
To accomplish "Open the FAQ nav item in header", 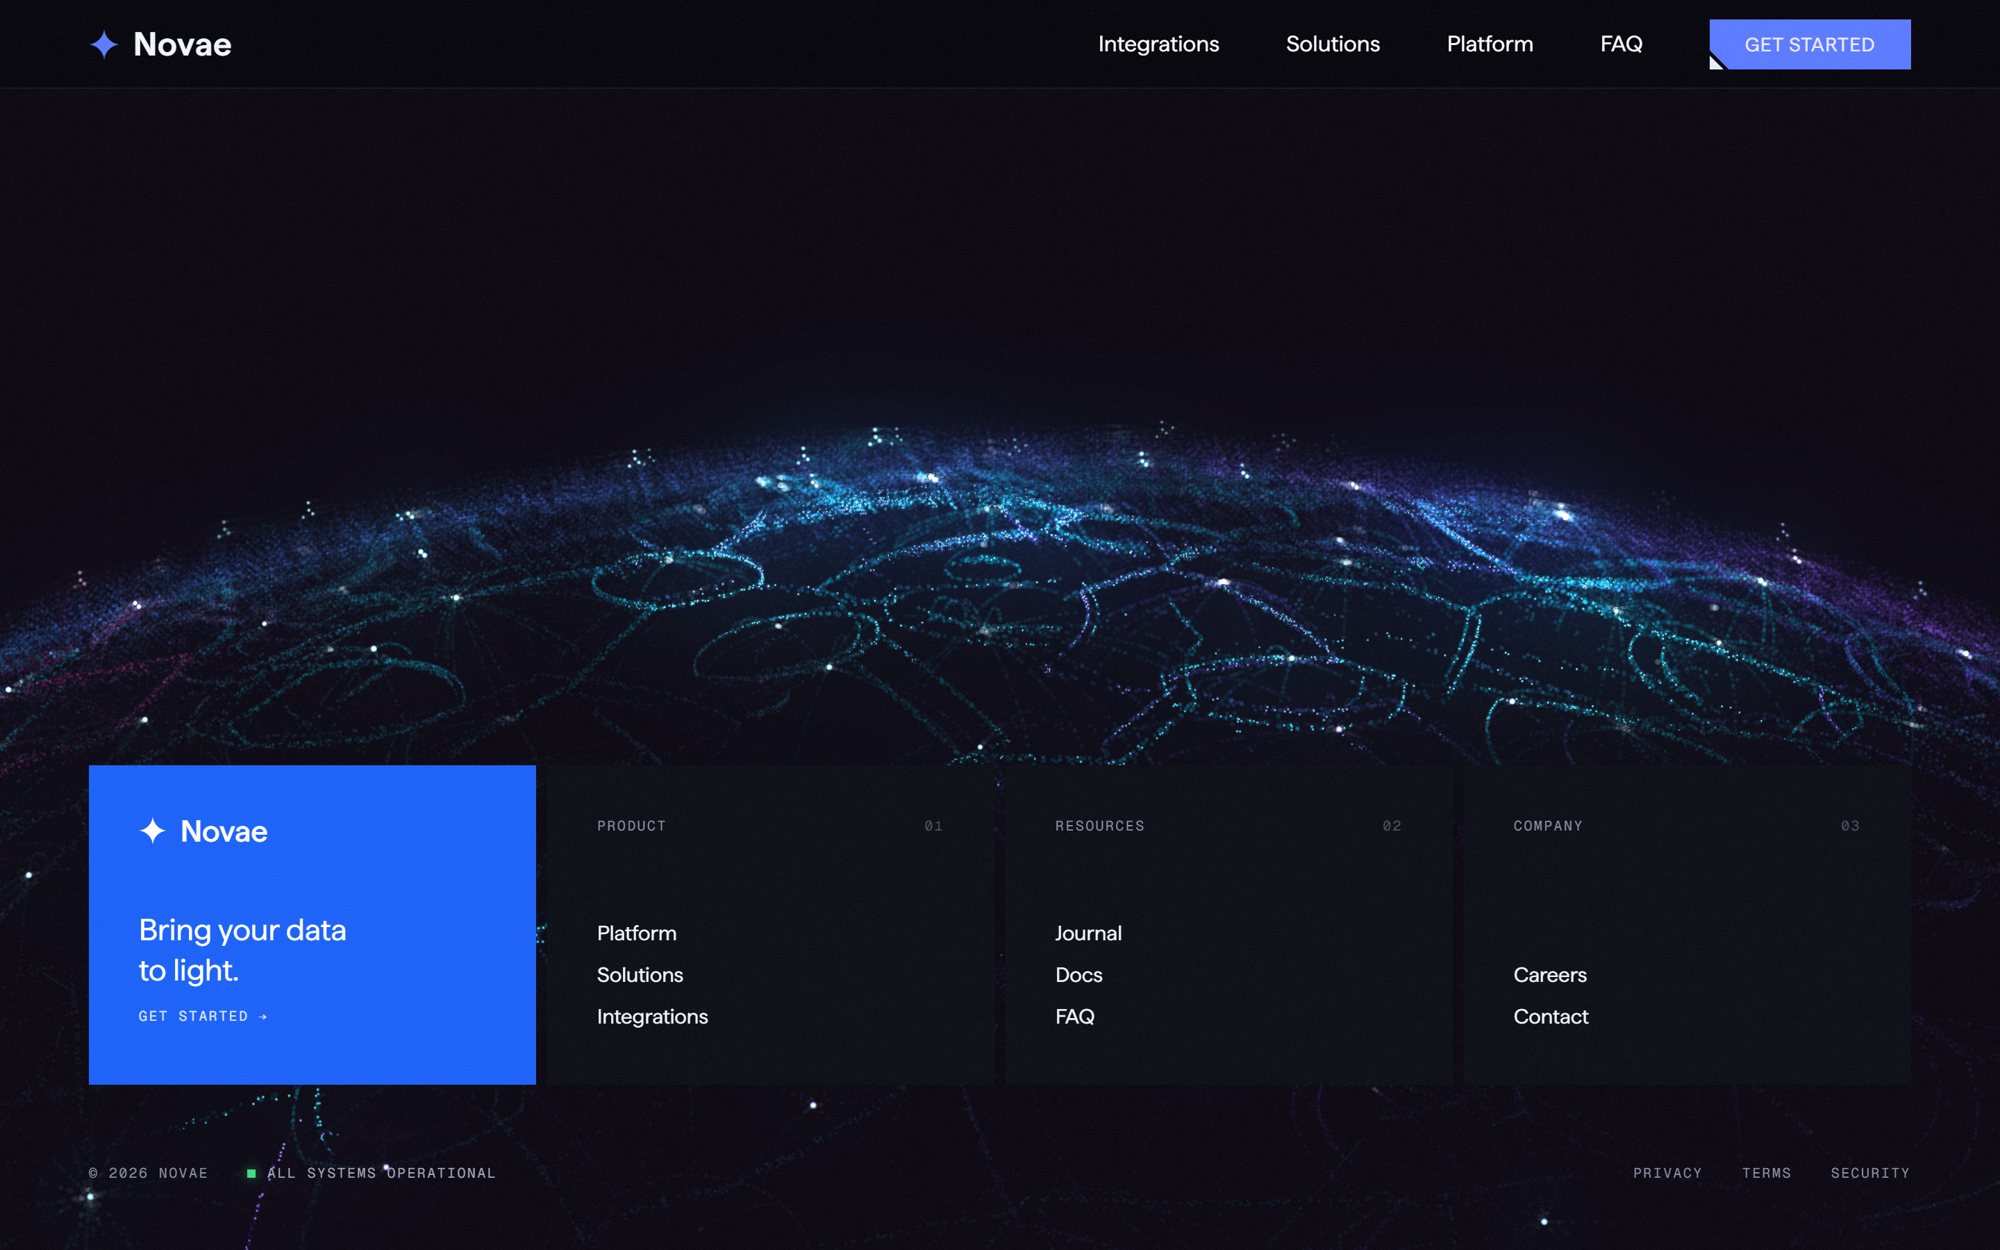I will [x=1621, y=44].
